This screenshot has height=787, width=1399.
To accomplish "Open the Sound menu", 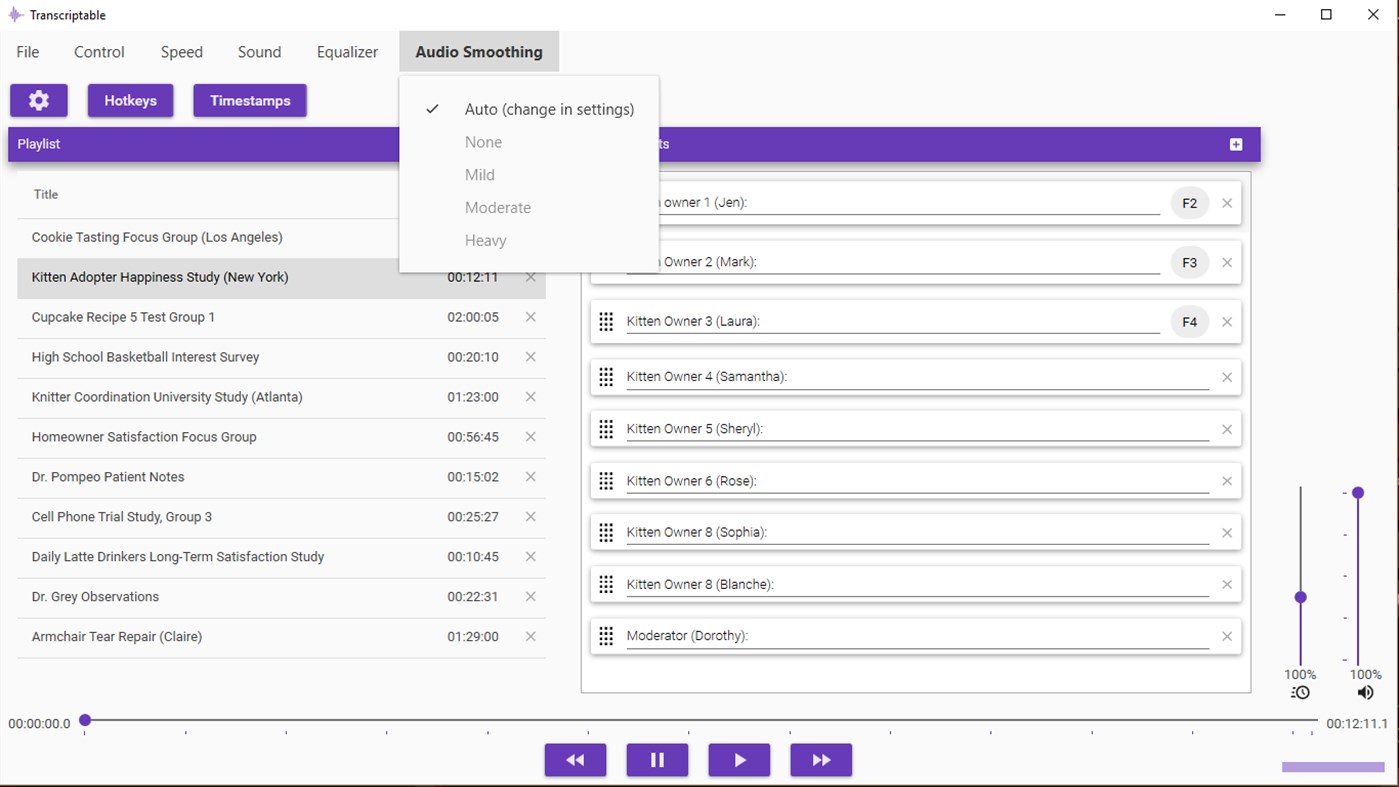I will click(259, 51).
